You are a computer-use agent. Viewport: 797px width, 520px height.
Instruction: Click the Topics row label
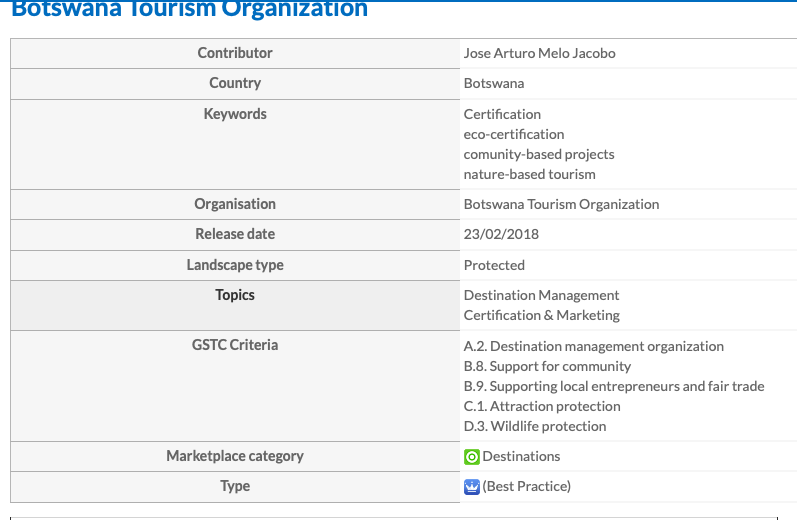coord(235,295)
